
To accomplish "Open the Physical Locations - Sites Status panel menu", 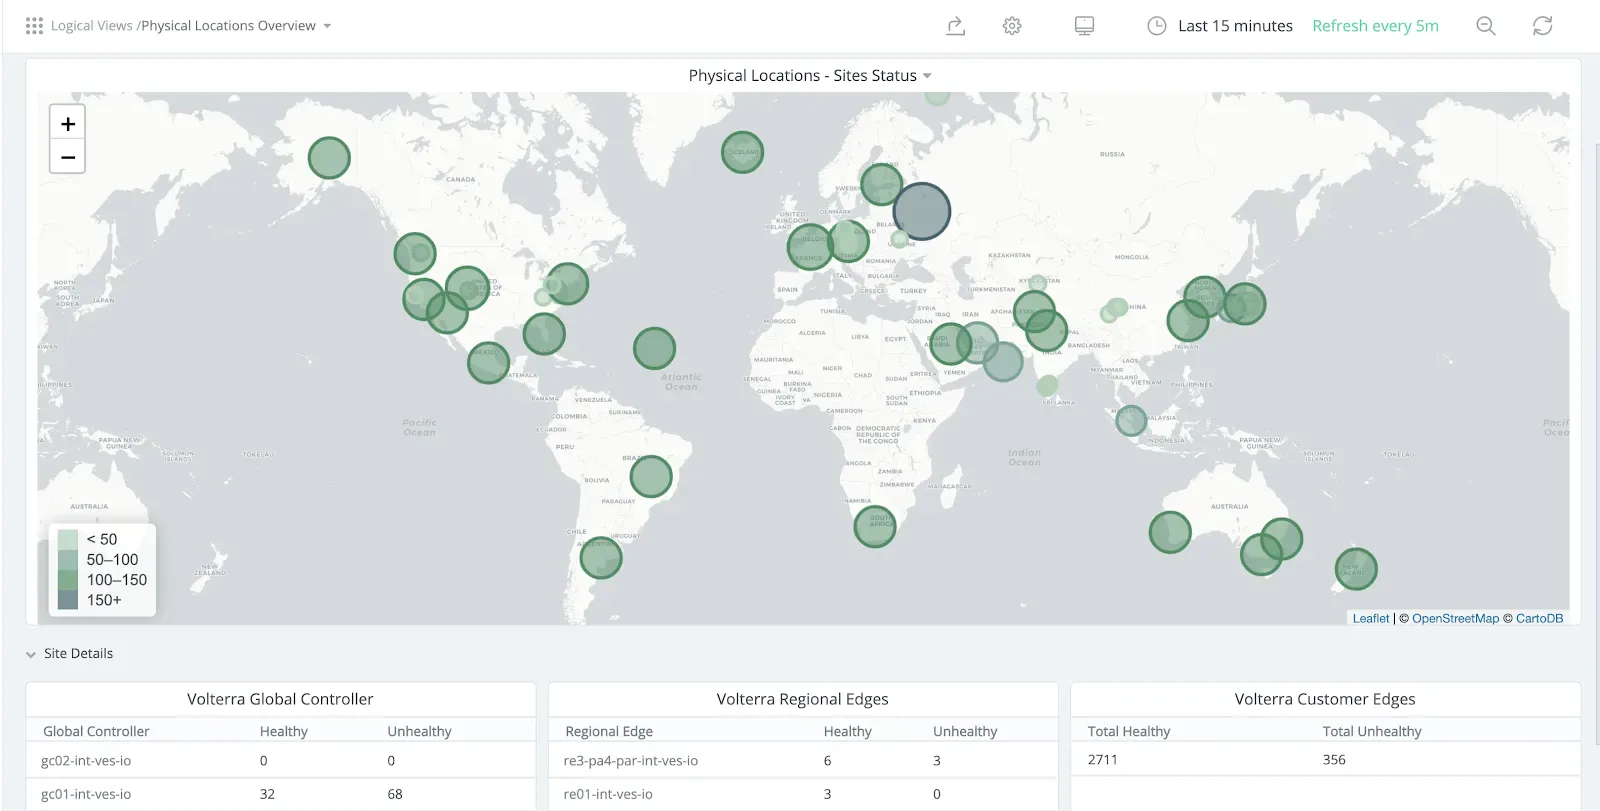I will [810, 76].
